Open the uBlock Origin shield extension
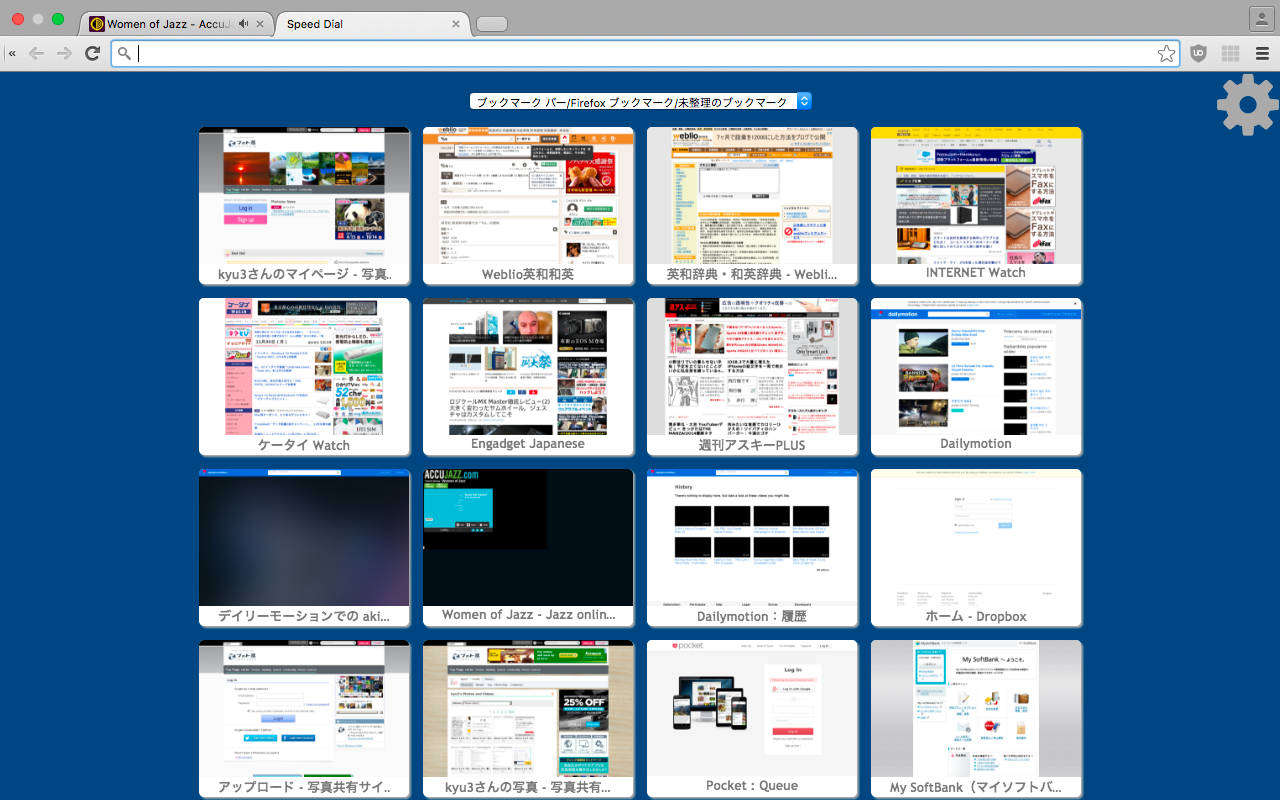The height and width of the screenshot is (800, 1280). pyautogui.click(x=1198, y=54)
